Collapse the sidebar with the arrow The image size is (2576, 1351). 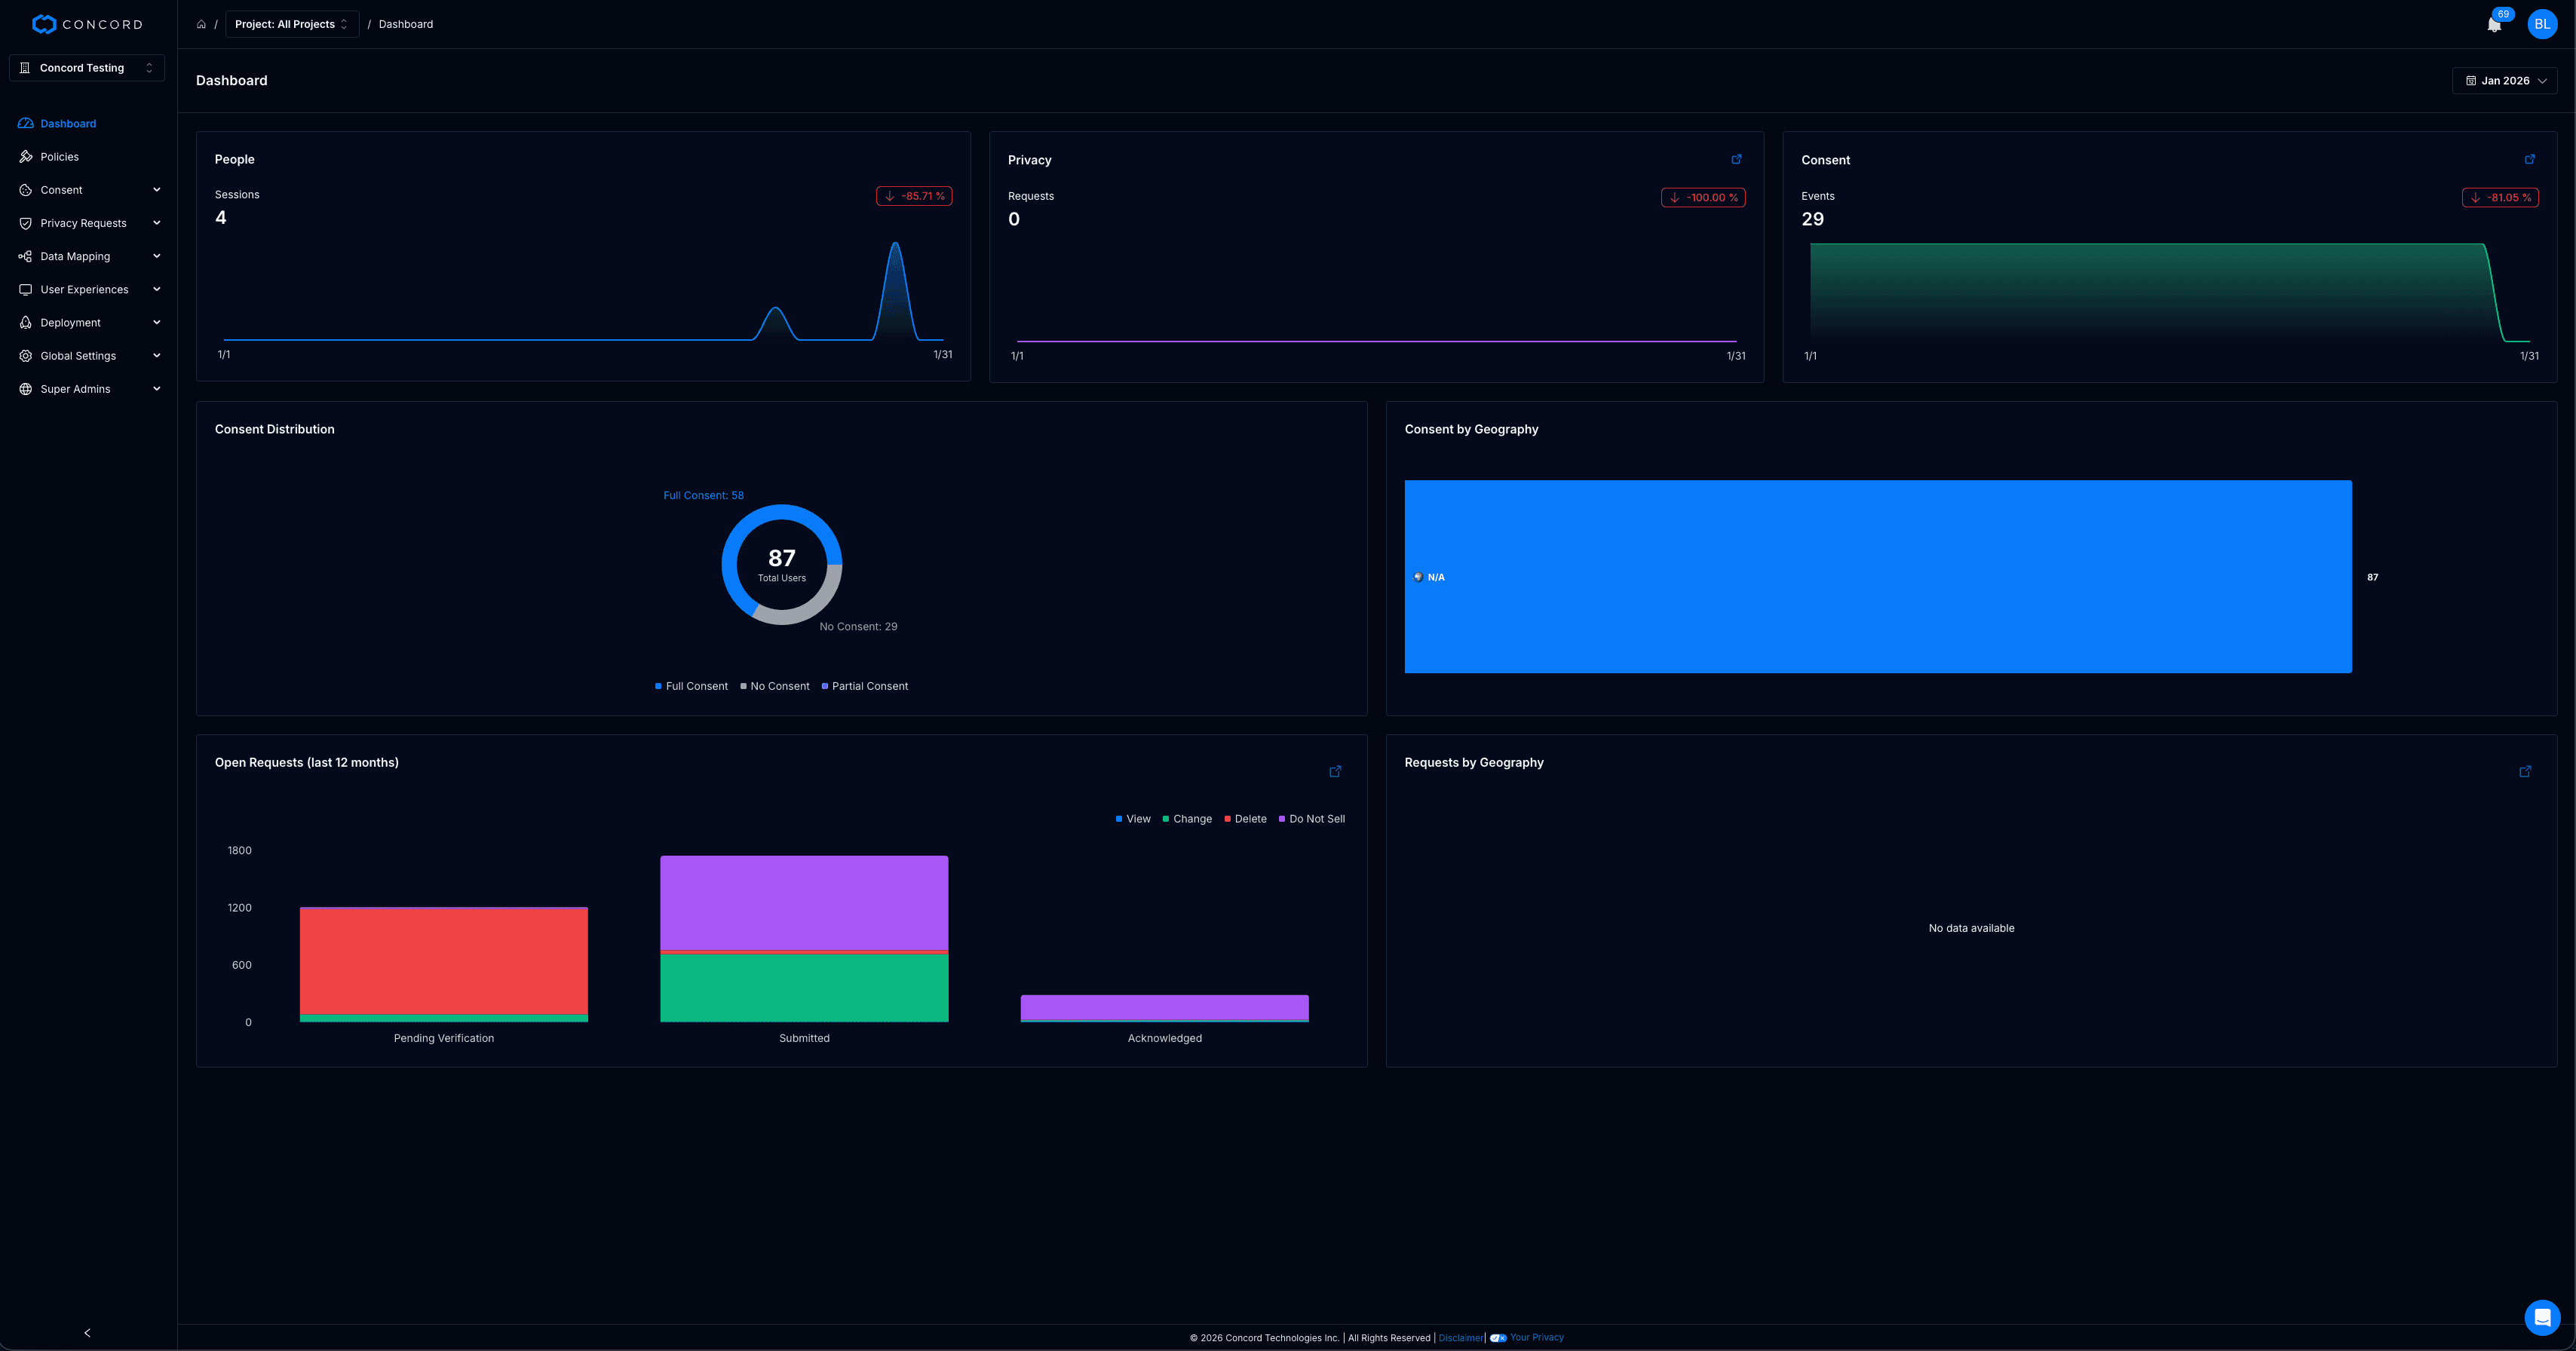[x=87, y=1332]
